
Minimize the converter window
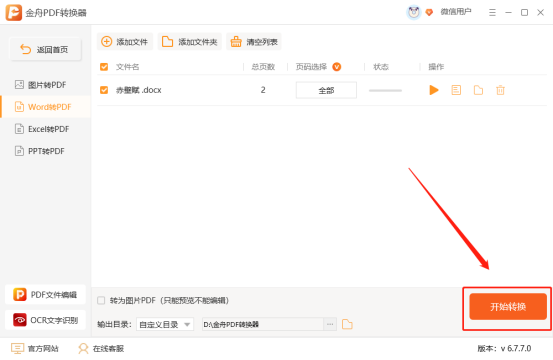click(x=508, y=13)
